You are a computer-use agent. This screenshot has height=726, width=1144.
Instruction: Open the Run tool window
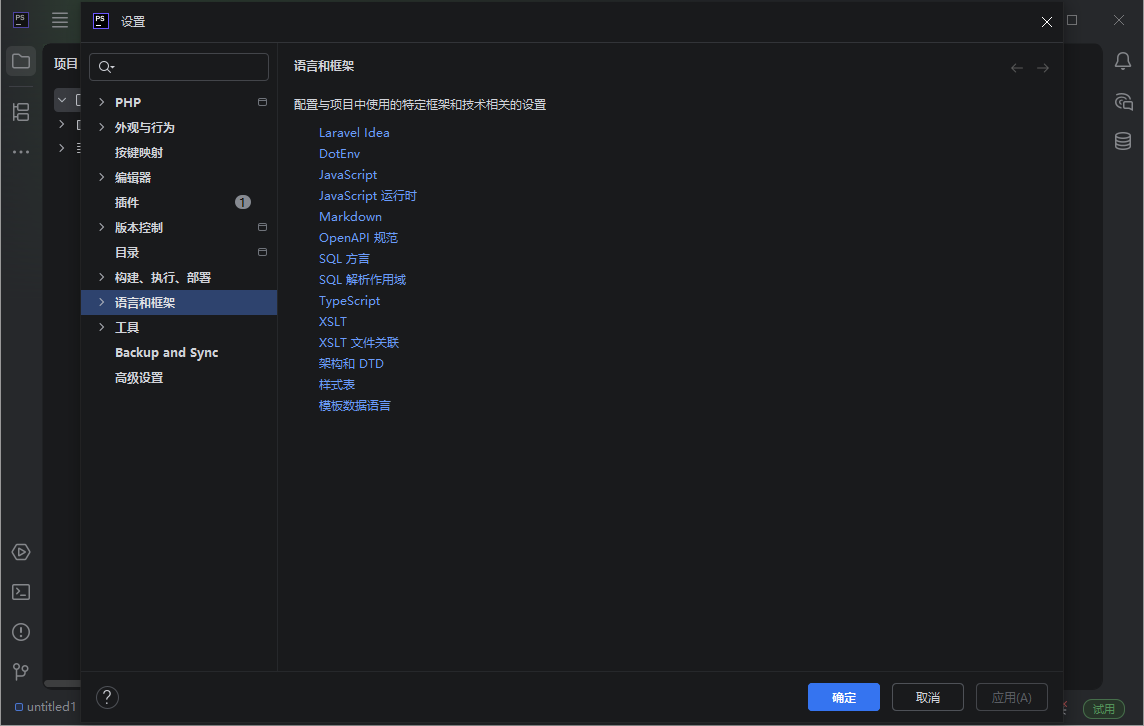21,551
